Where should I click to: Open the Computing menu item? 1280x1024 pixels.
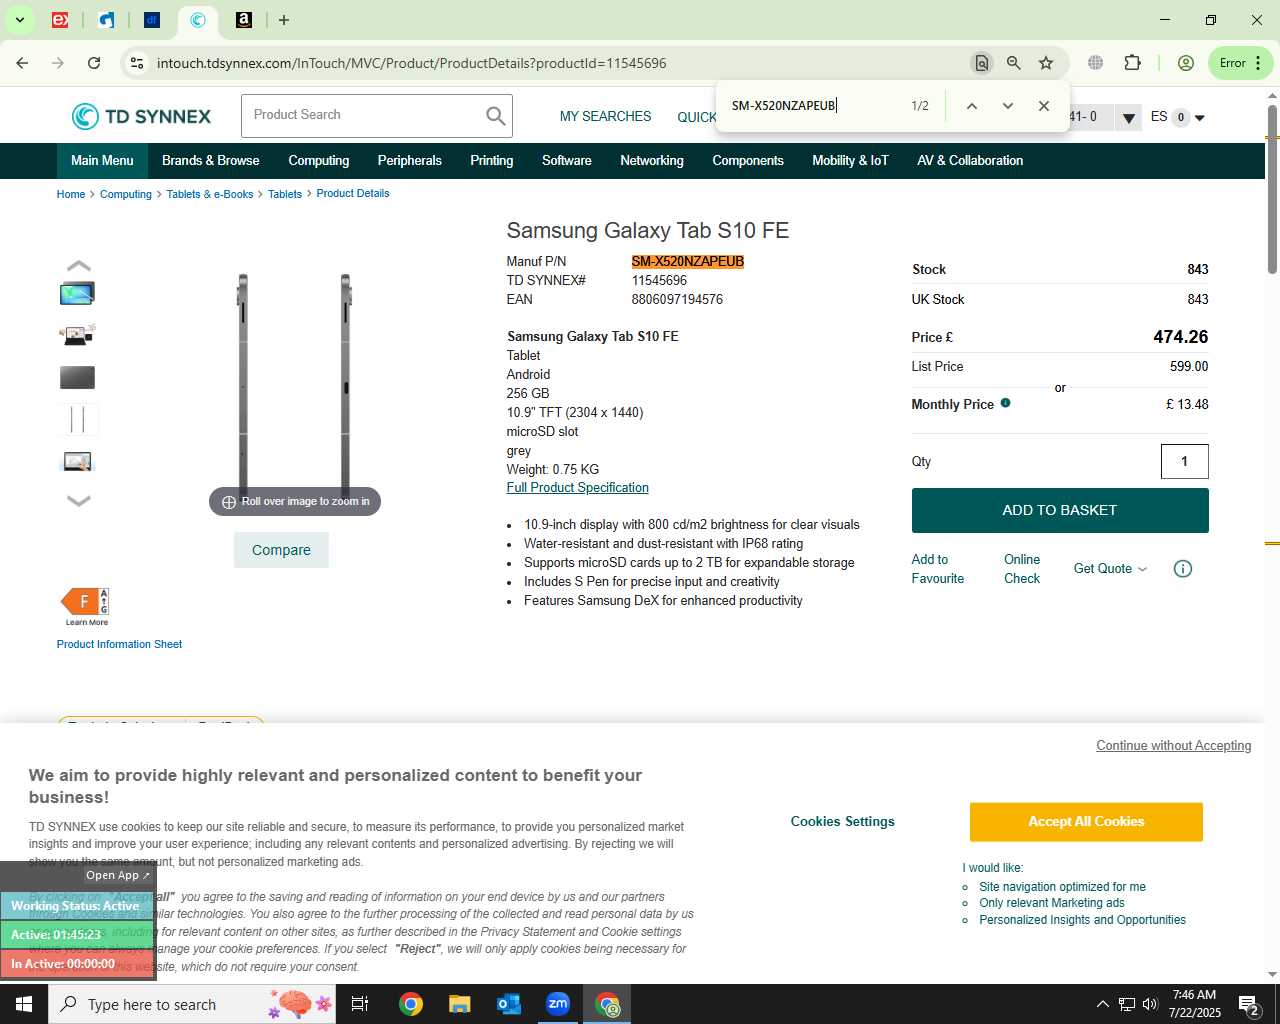[319, 161]
